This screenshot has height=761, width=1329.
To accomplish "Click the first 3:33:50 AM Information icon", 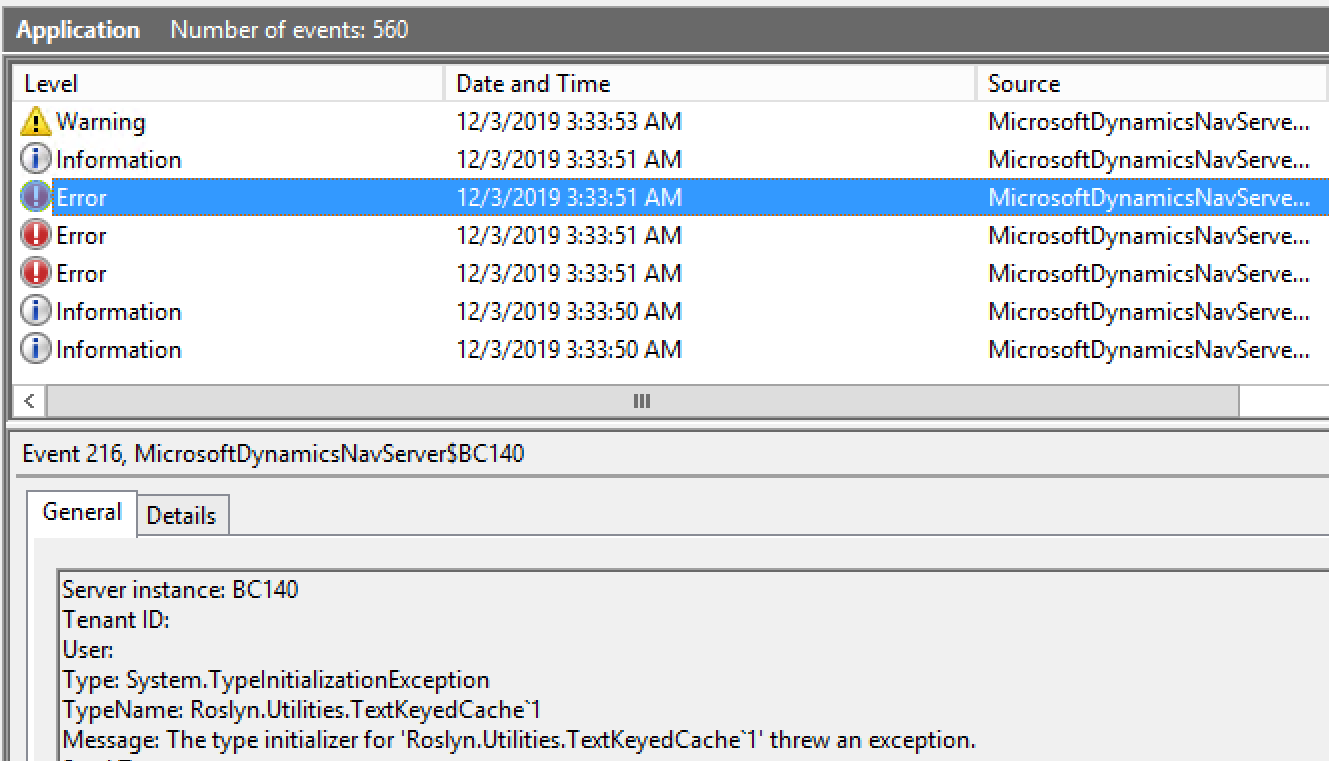I will tap(36, 312).
